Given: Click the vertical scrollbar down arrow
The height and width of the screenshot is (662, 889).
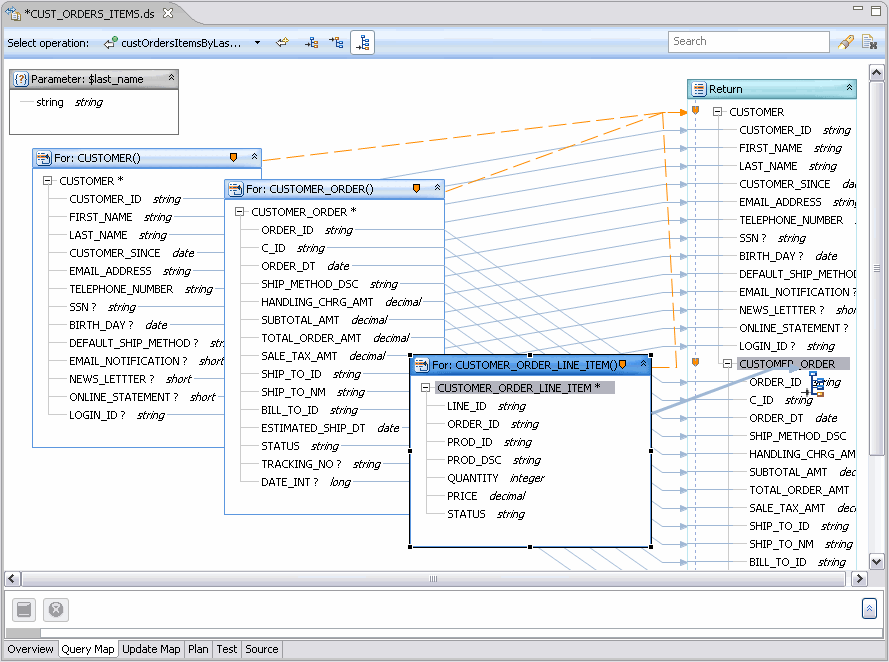Looking at the screenshot, I should (877, 562).
